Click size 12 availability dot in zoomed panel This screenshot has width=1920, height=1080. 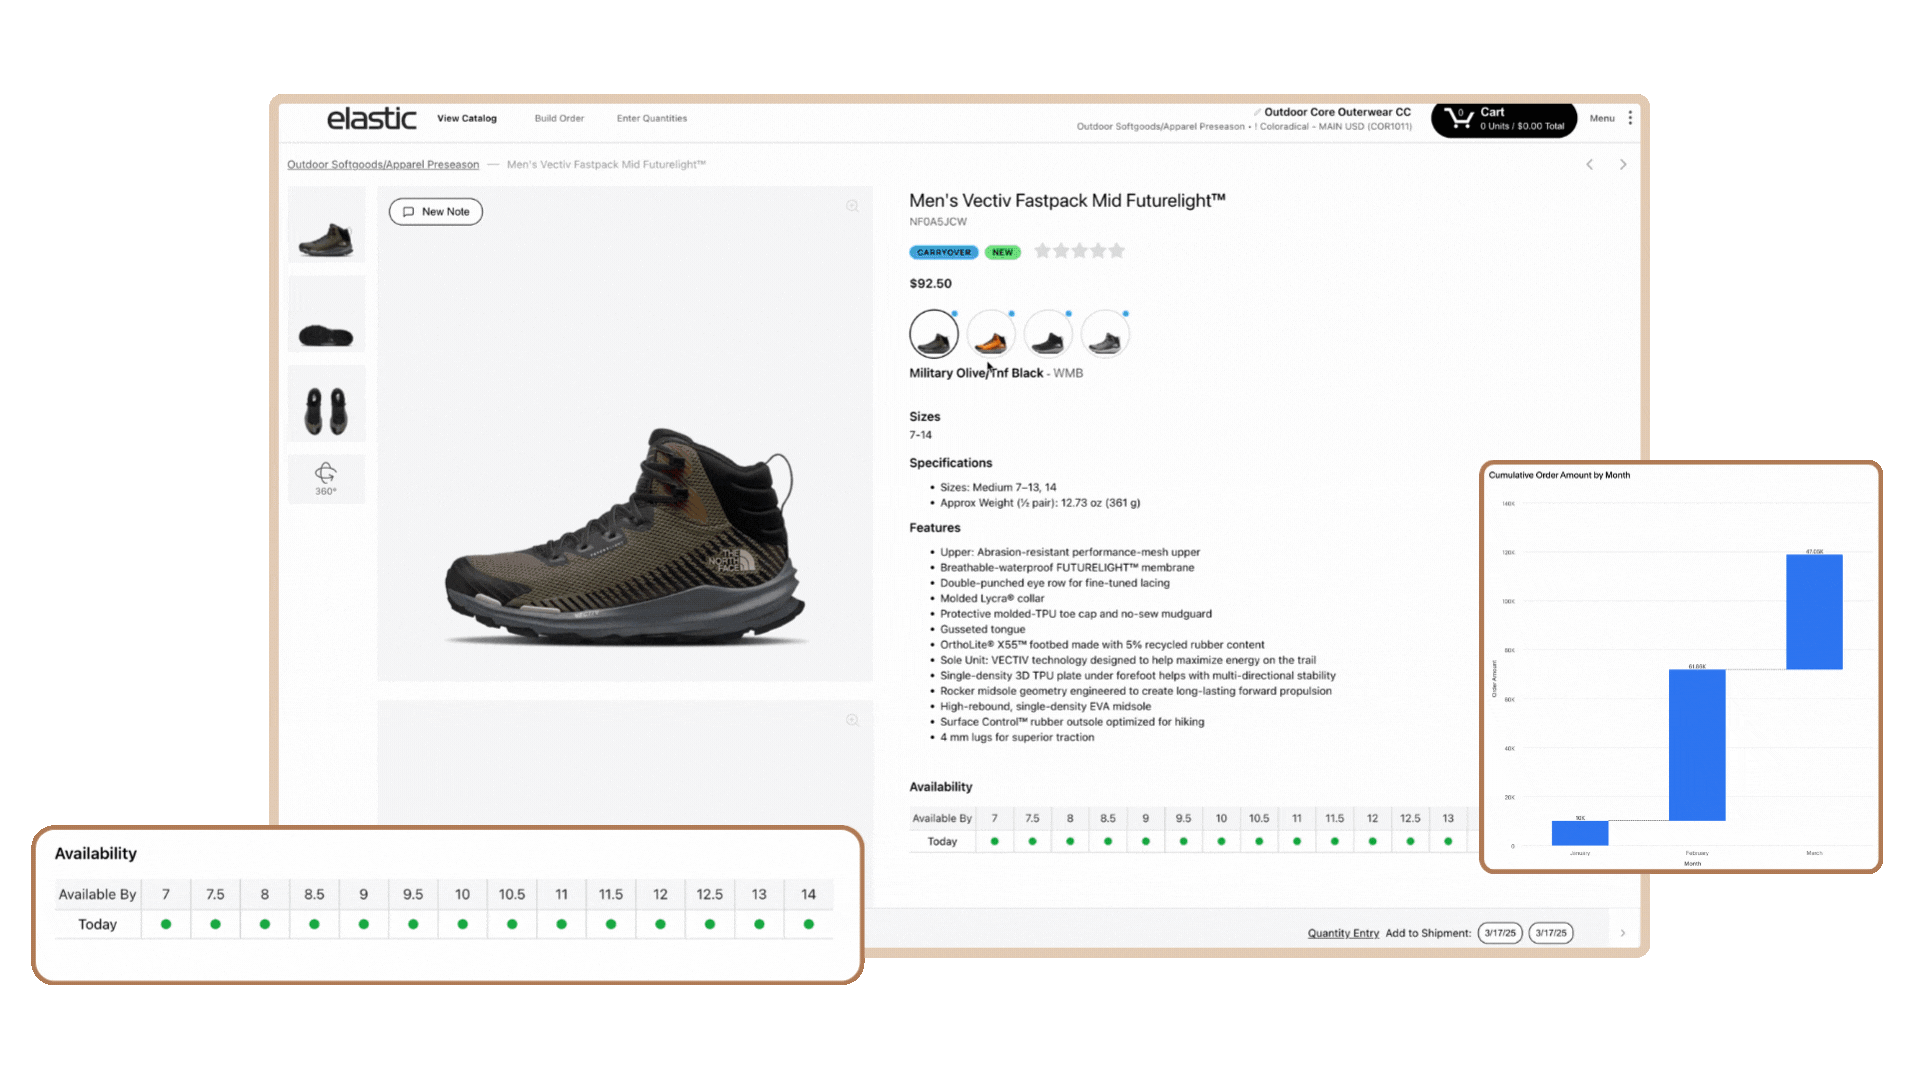pyautogui.click(x=660, y=924)
